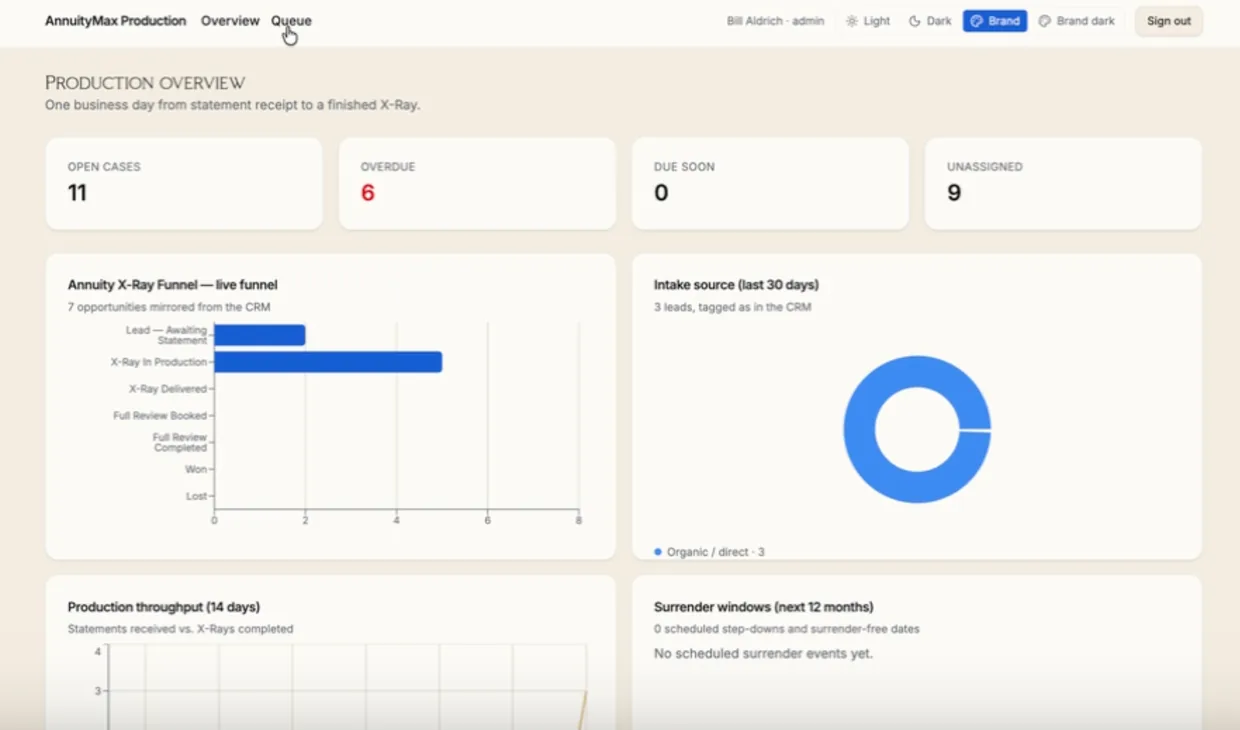Click the AnnuityMax Production title
Viewport: 1240px width, 730px height.
coord(115,21)
